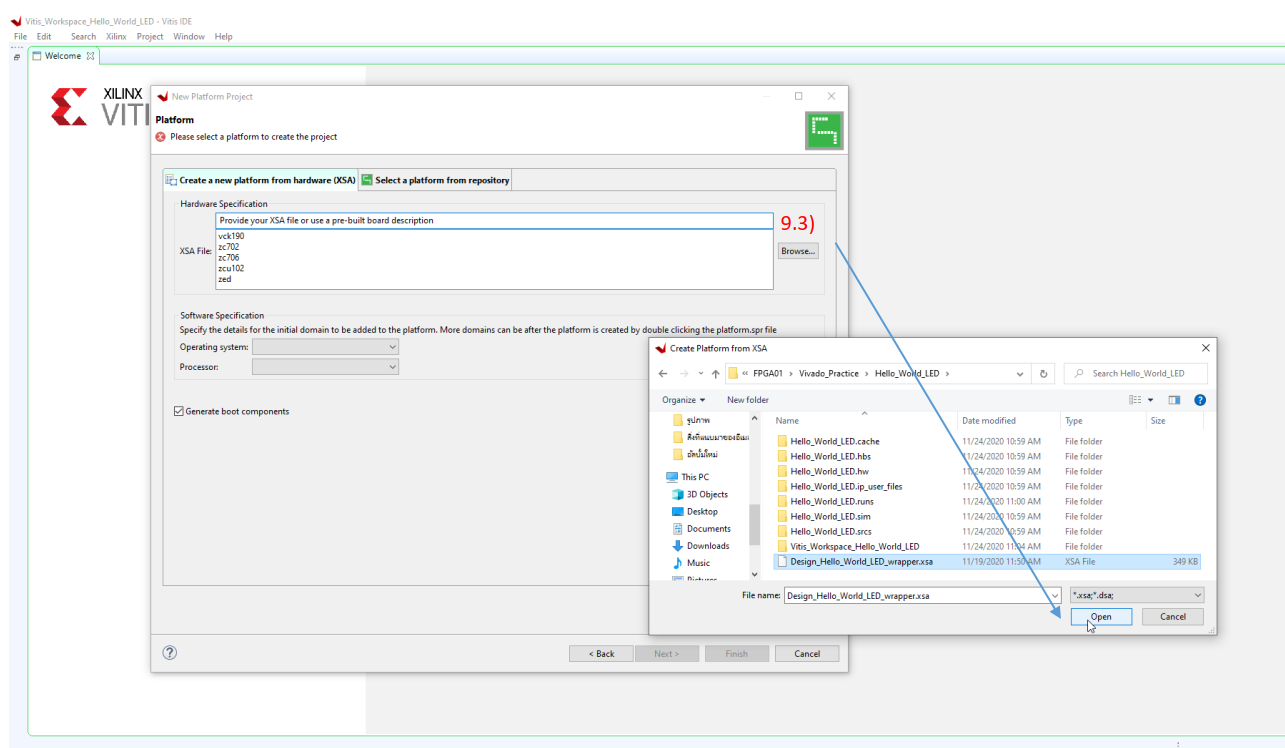The height and width of the screenshot is (748, 1285).
Task: Open Organize dropdown menu
Action: pyautogui.click(x=683, y=400)
